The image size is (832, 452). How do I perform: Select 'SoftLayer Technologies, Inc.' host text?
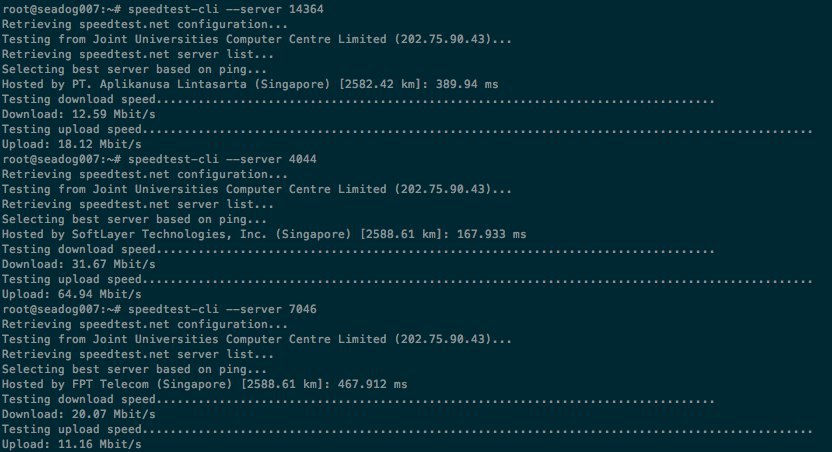(x=169, y=234)
